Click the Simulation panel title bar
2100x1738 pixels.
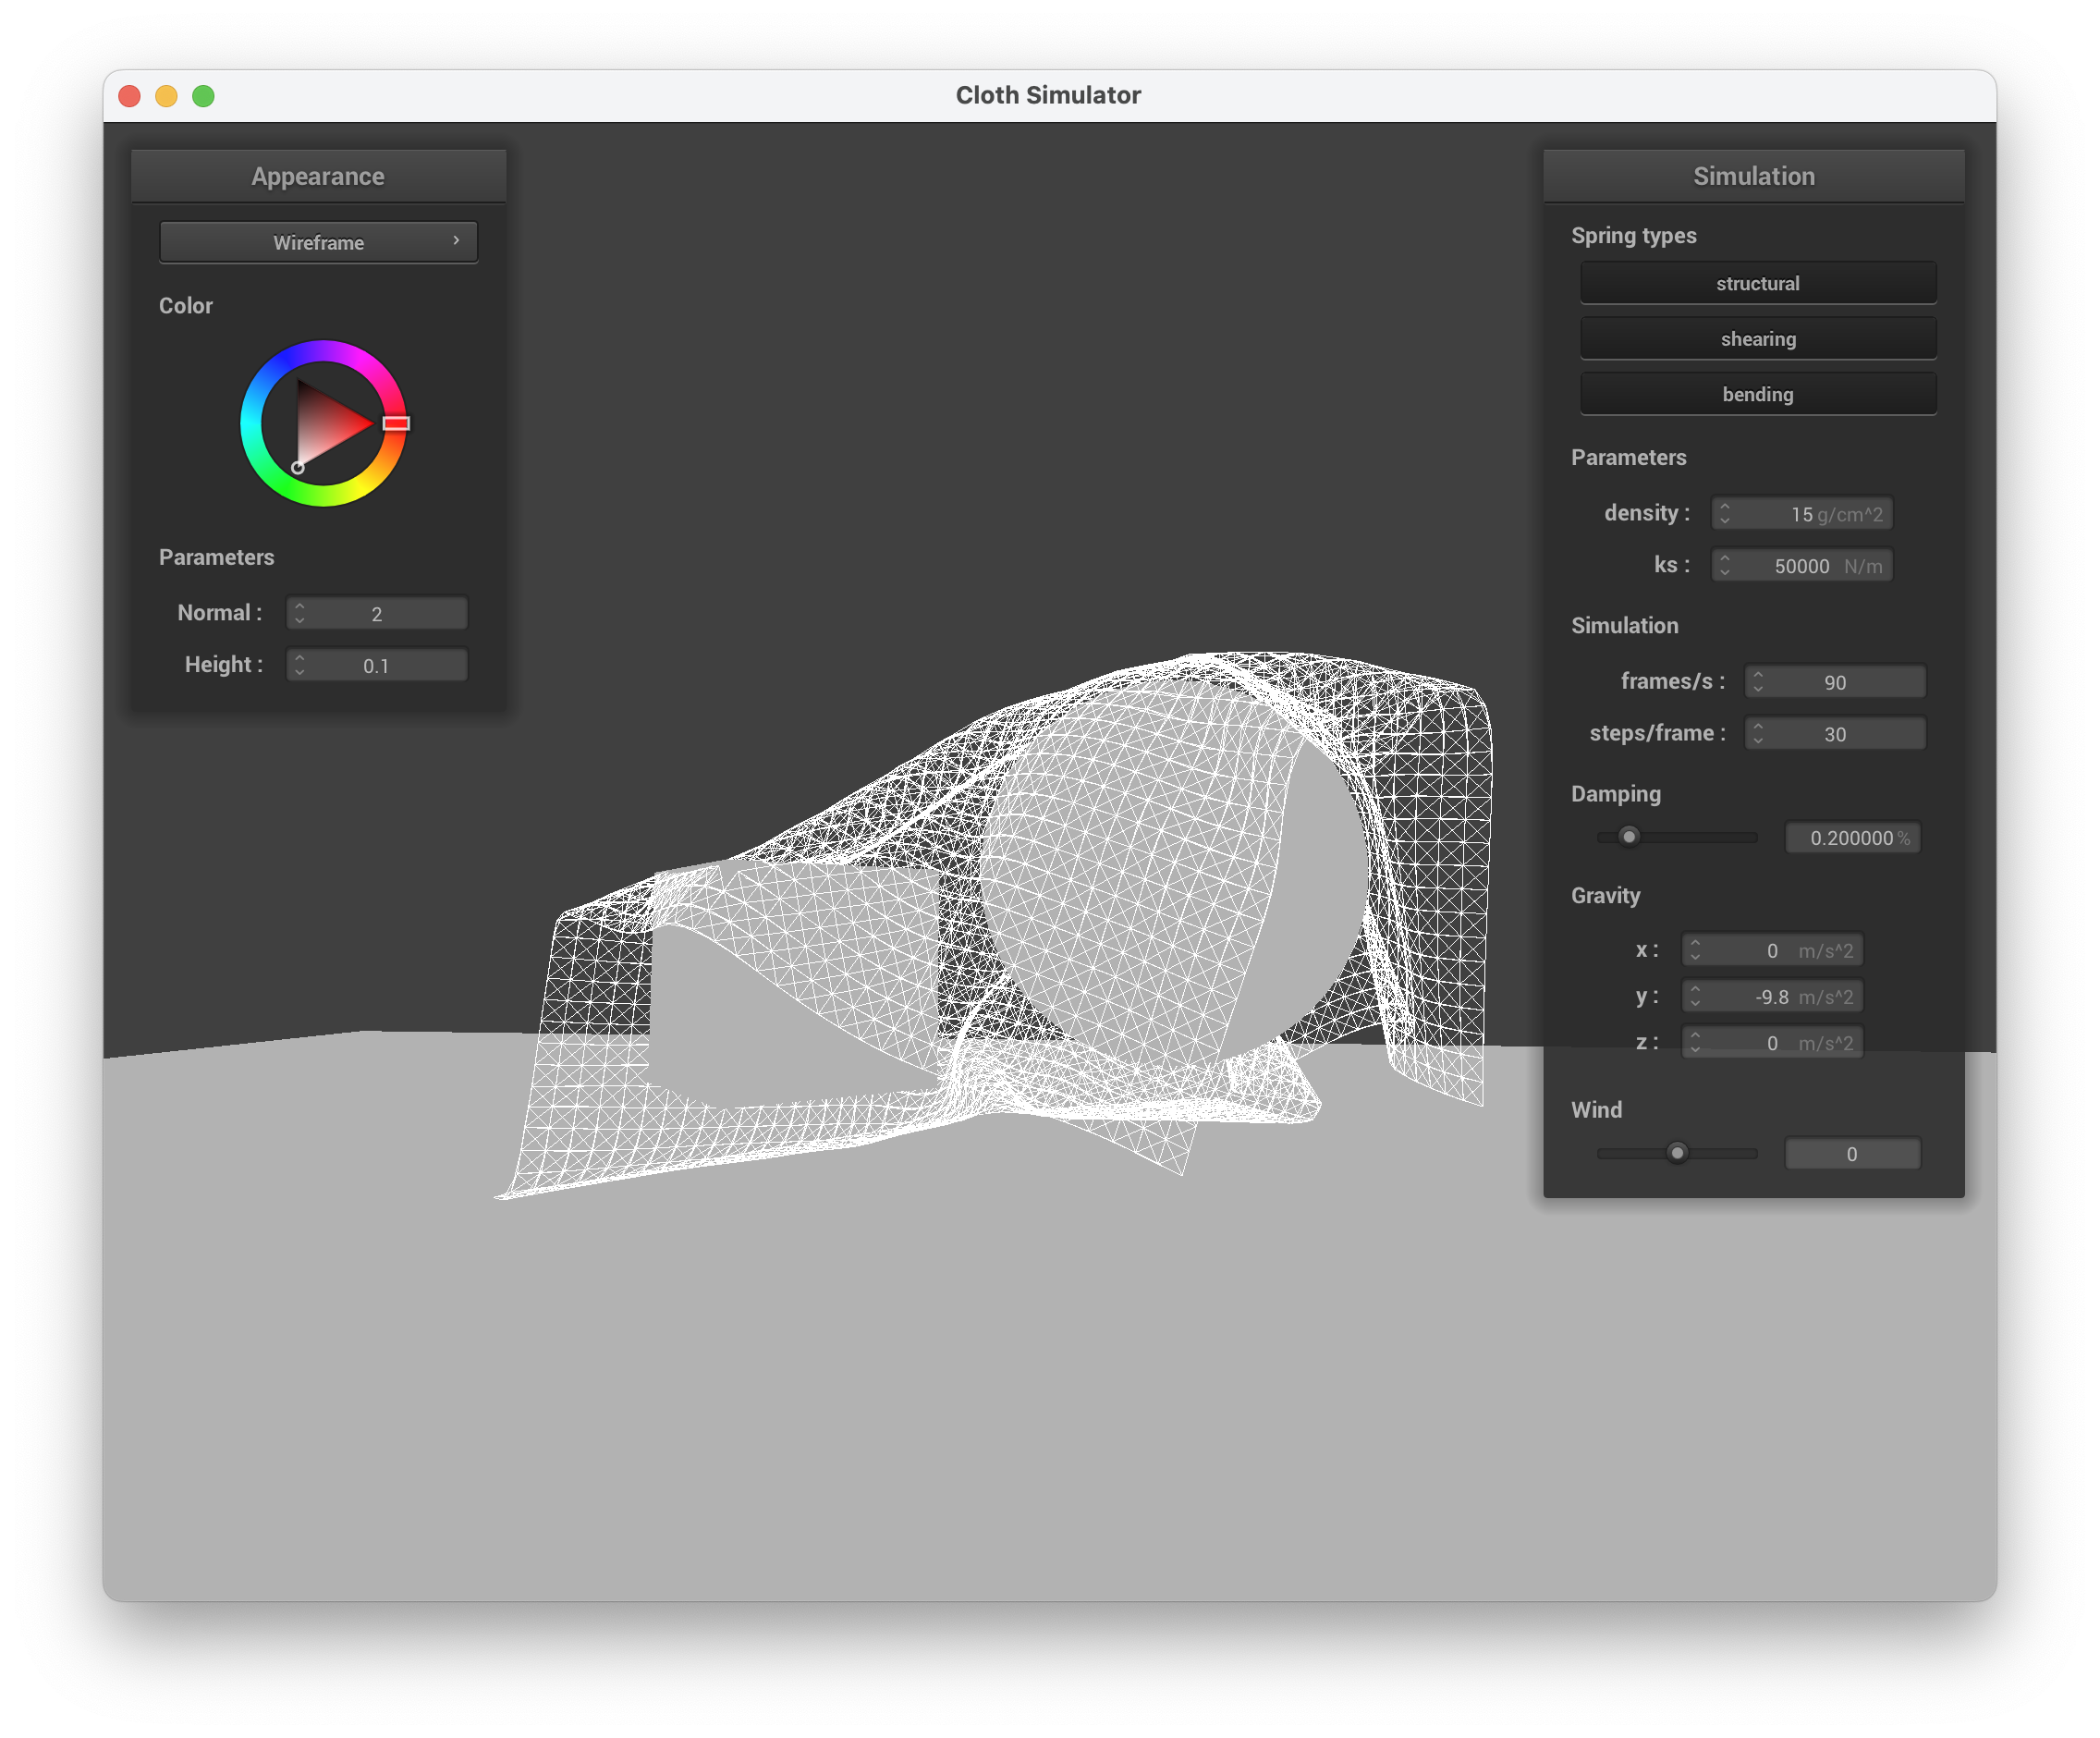tap(1753, 176)
